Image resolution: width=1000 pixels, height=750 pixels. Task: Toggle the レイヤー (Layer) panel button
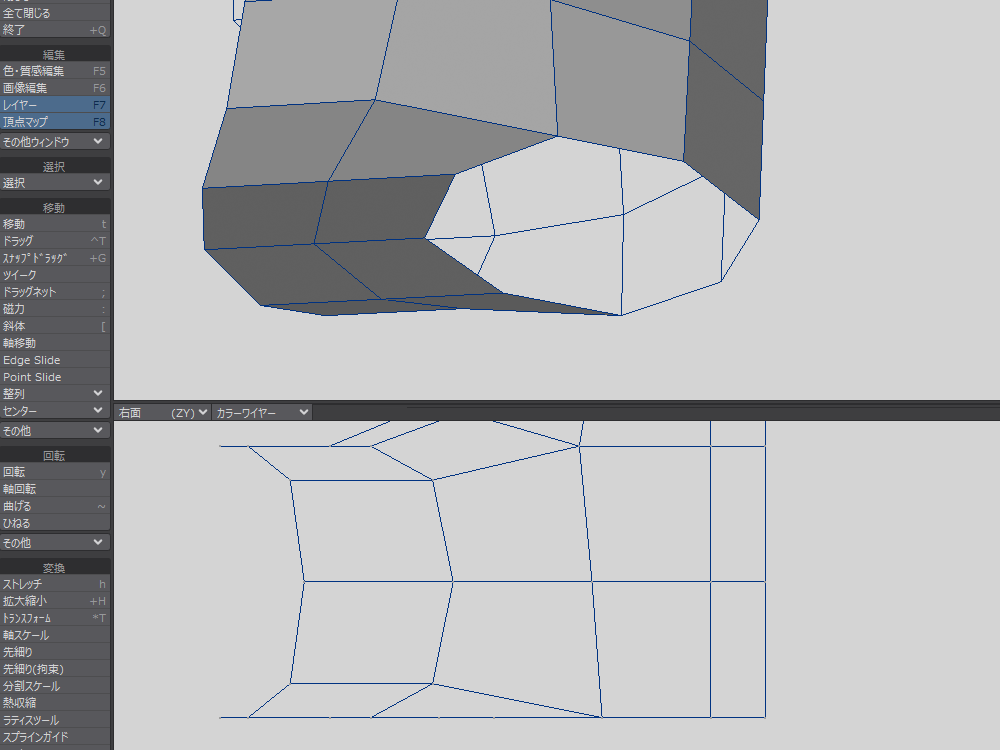pyautogui.click(x=54, y=105)
